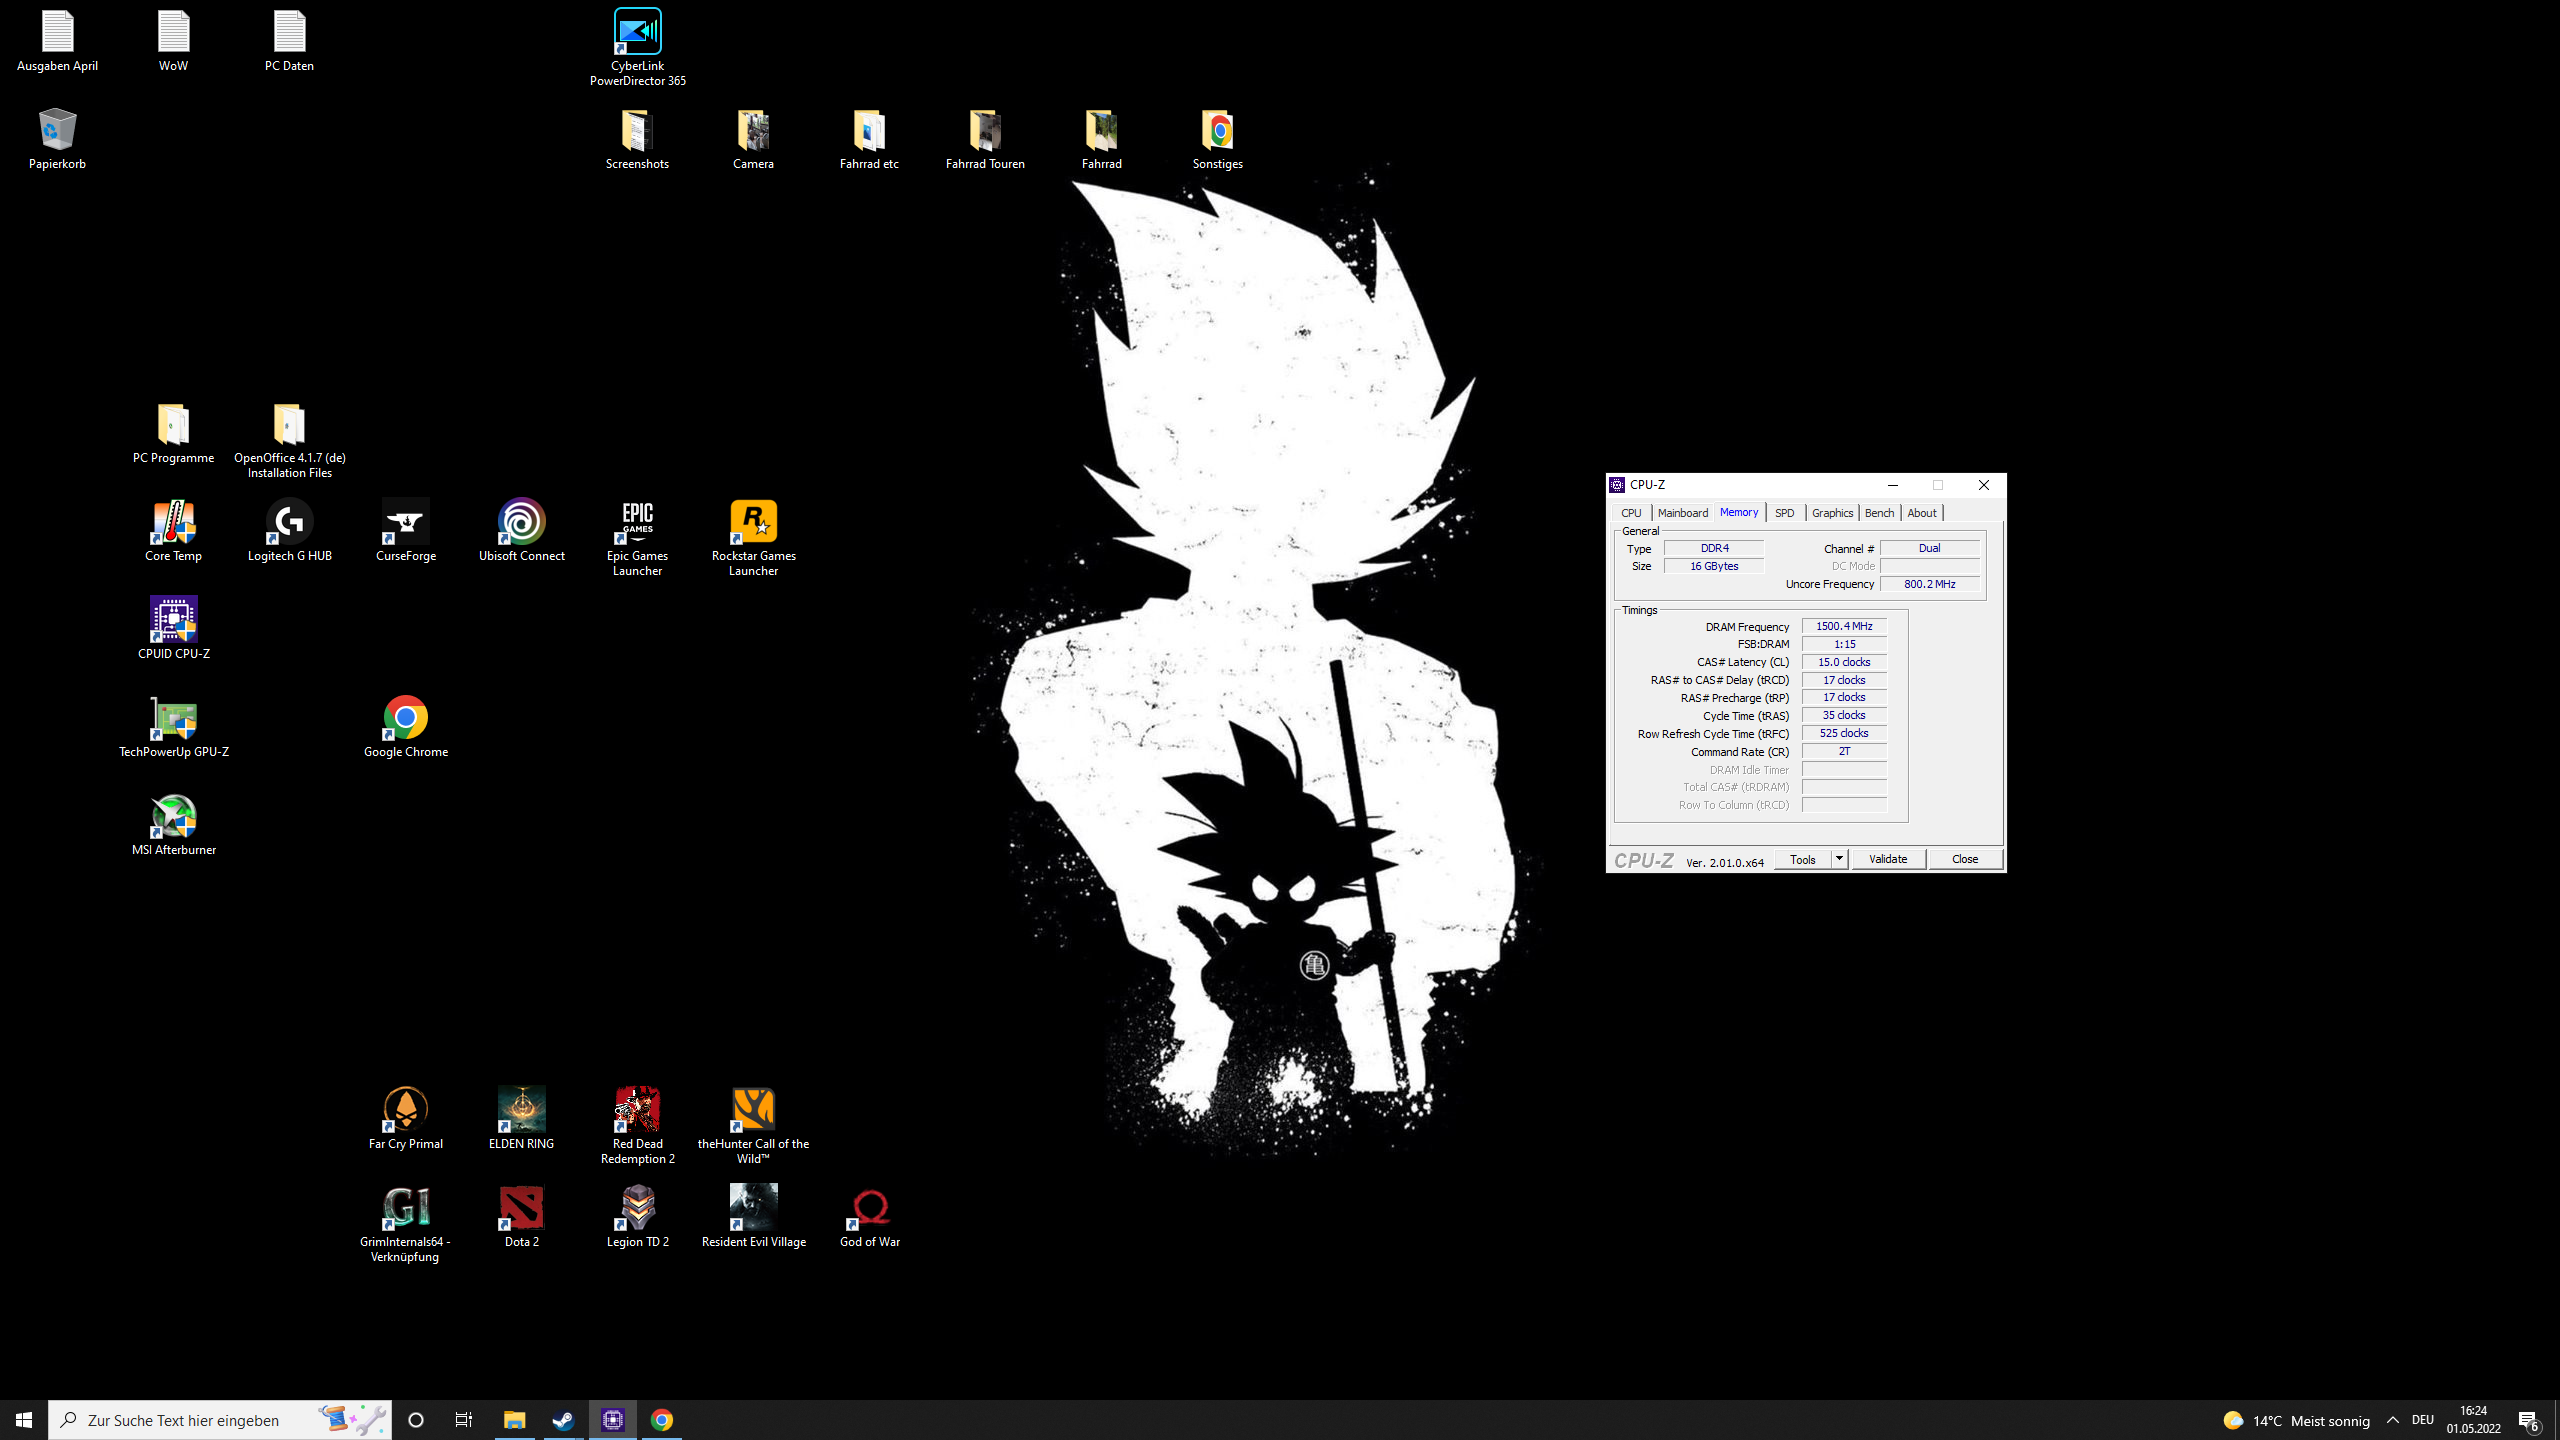Open the TechPowerUp GPU-Z icon
The width and height of the screenshot is (2560, 1440).
[x=173, y=719]
